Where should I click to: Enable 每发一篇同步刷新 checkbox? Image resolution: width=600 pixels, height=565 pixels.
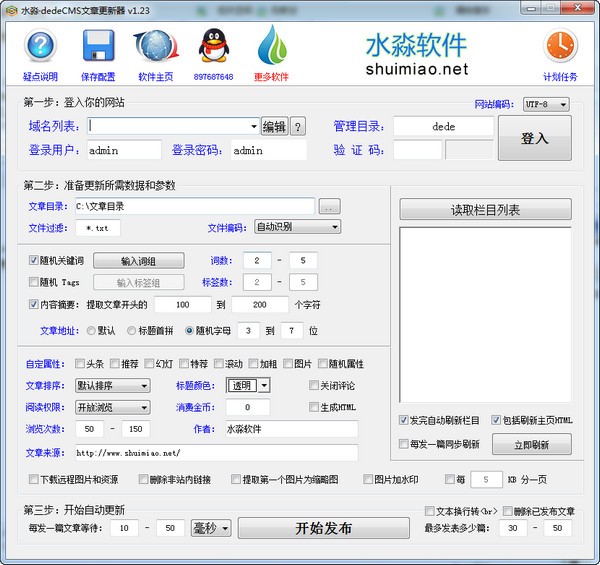[x=403, y=444]
